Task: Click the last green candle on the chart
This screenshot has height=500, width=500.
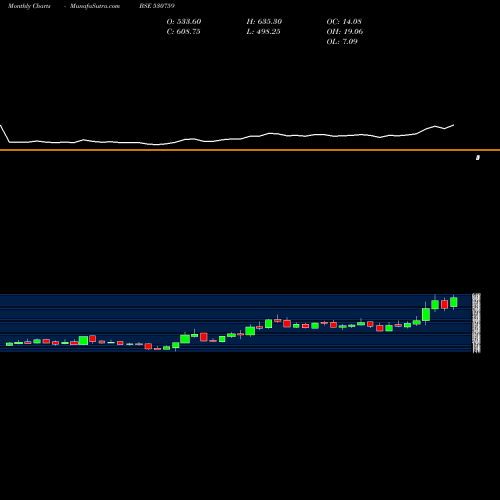Action: click(454, 302)
